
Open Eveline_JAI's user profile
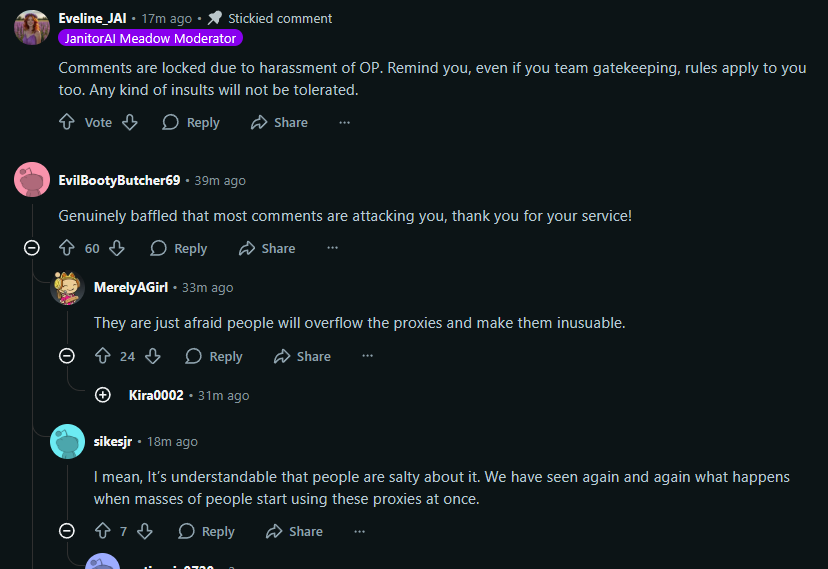coord(93,18)
